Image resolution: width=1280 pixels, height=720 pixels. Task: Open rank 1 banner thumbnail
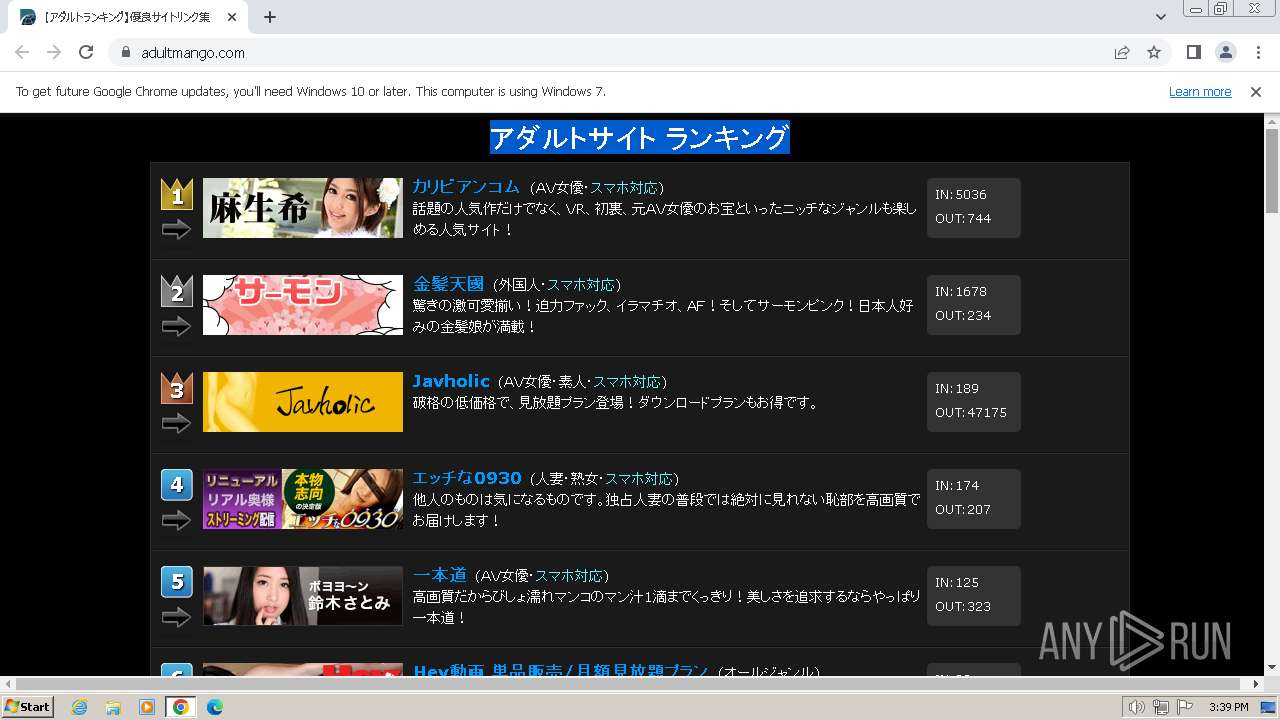303,208
